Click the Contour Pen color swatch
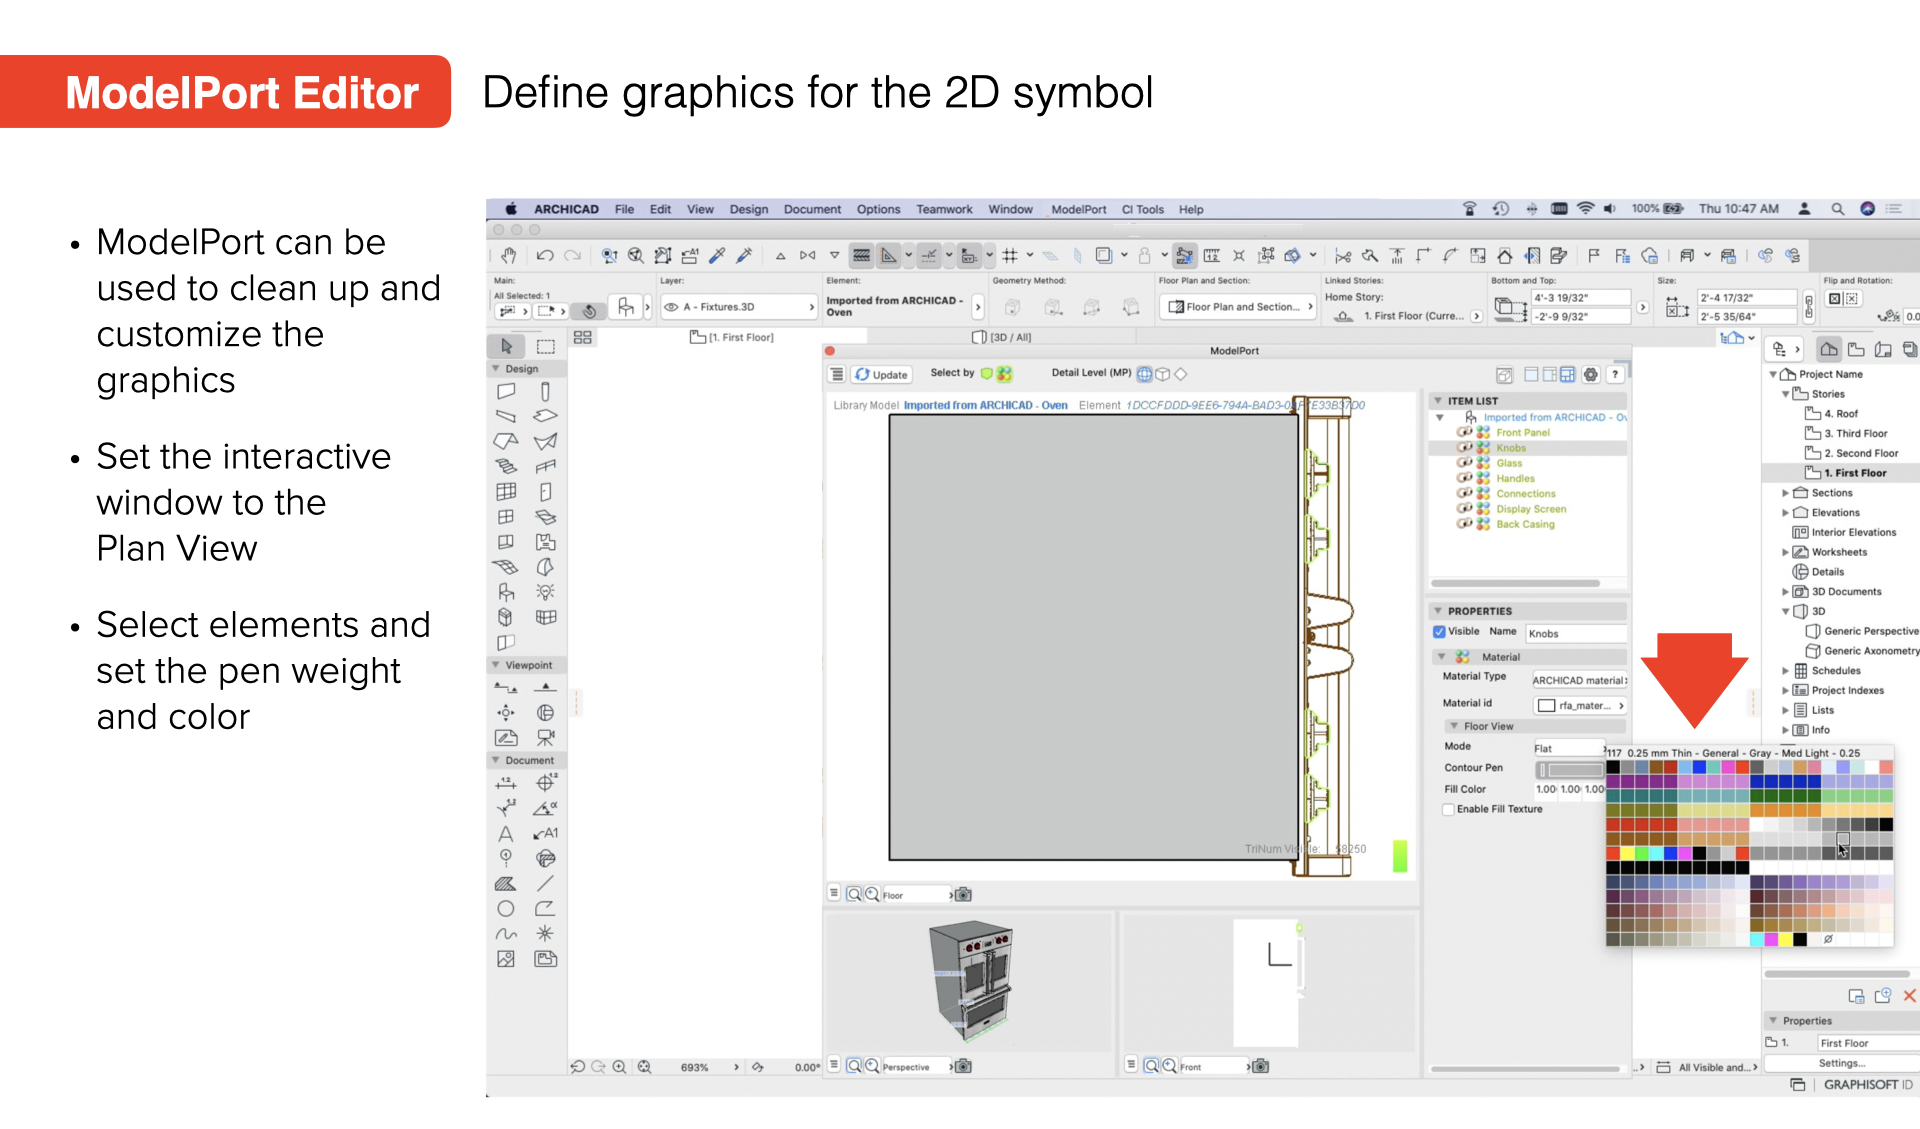The width and height of the screenshot is (1920, 1129). (1569, 770)
